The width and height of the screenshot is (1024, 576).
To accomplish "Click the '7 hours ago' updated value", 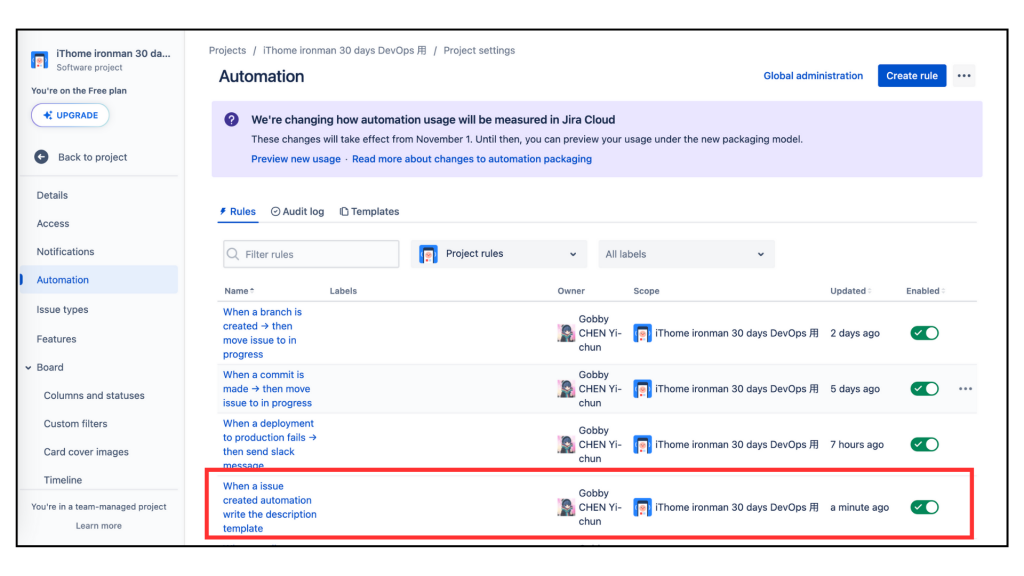I will 857,444.
